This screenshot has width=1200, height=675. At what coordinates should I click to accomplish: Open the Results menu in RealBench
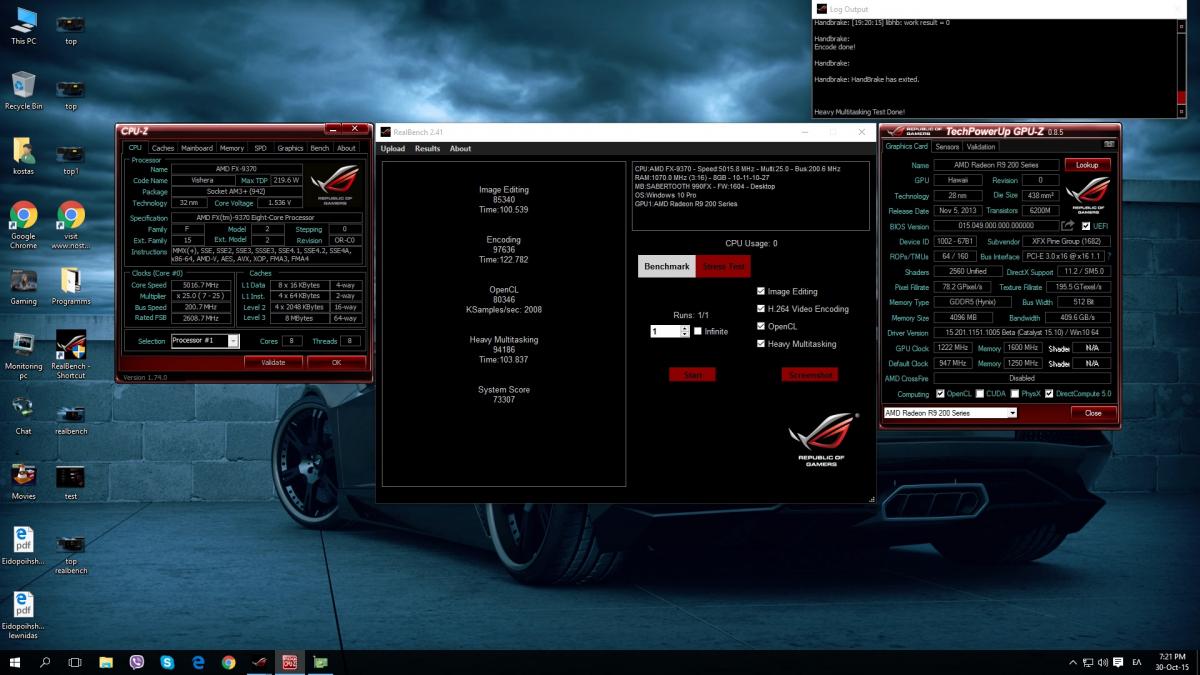tap(427, 149)
